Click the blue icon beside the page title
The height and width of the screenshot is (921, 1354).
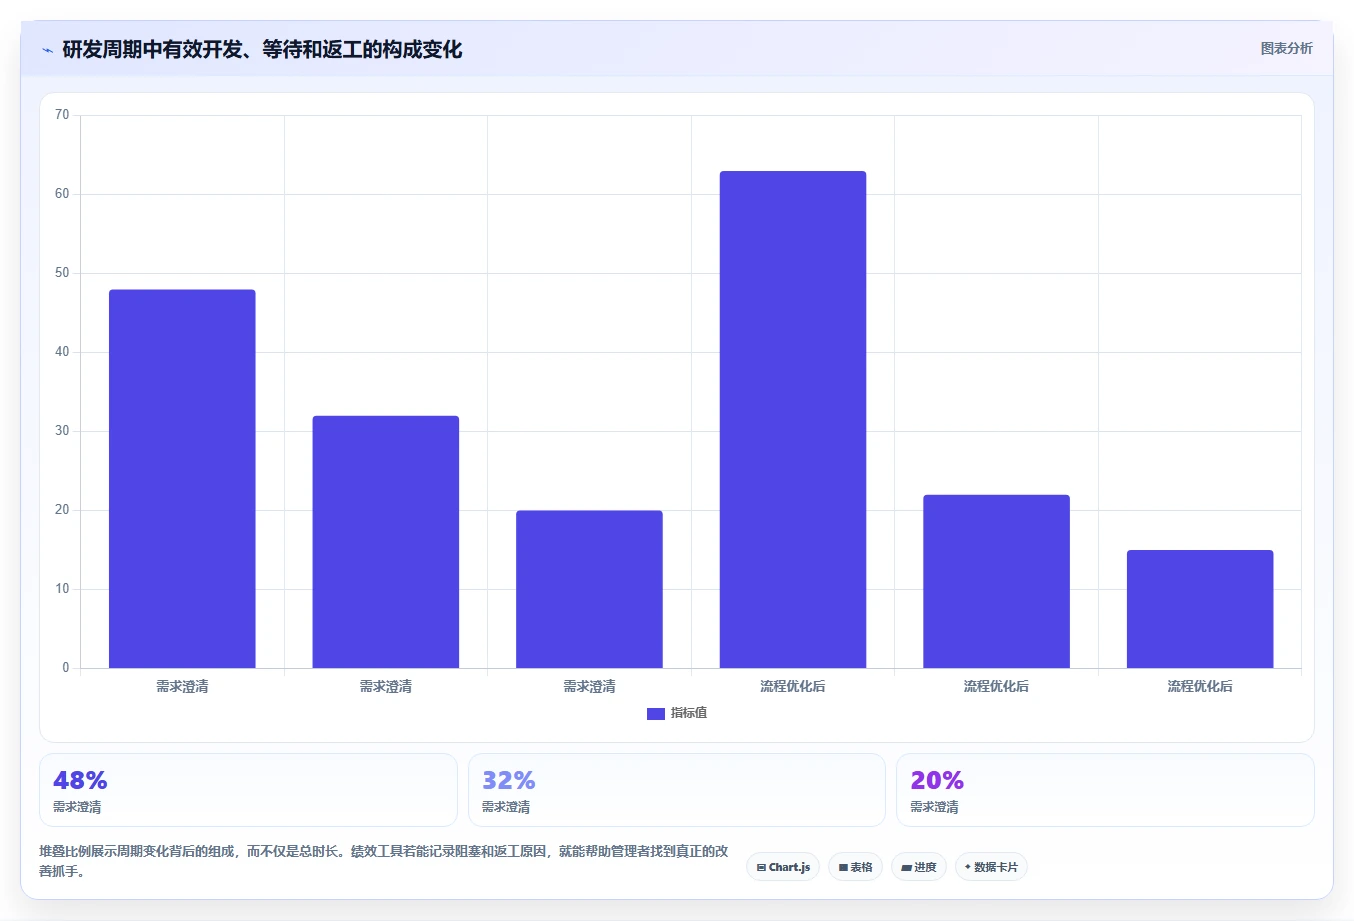coord(47,50)
